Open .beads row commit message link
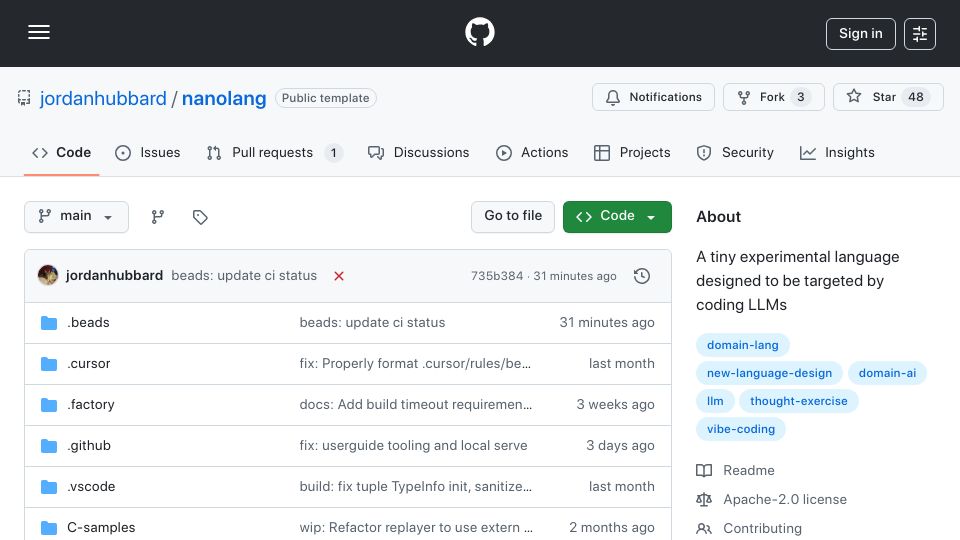 click(x=372, y=323)
